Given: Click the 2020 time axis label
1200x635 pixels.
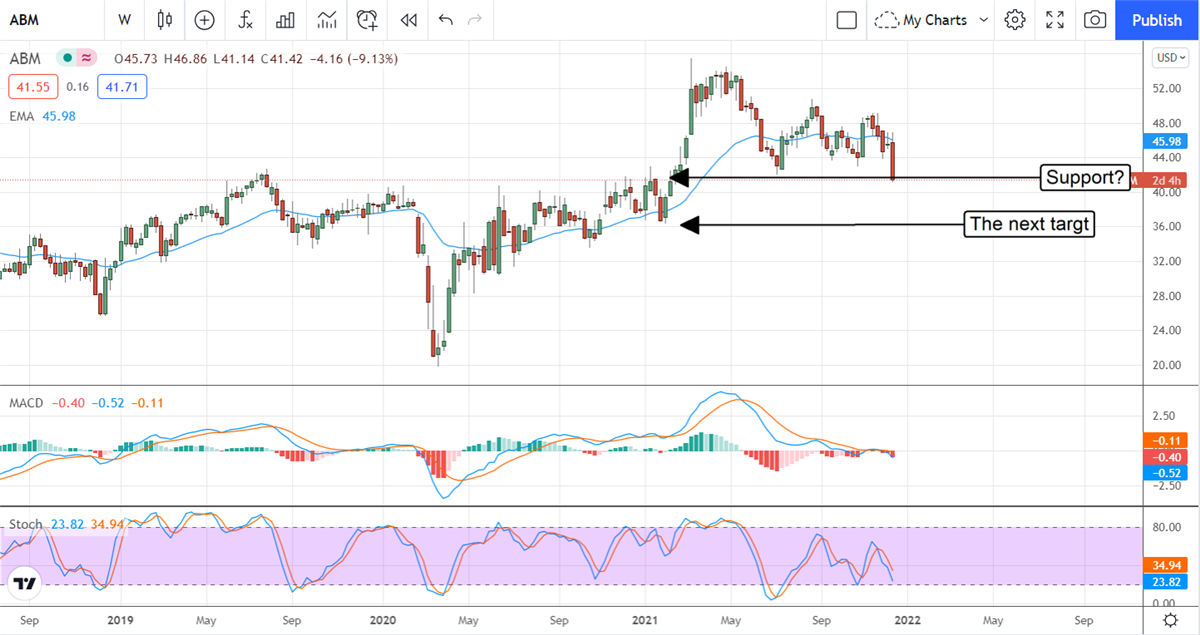Looking at the screenshot, I should pos(384,620).
